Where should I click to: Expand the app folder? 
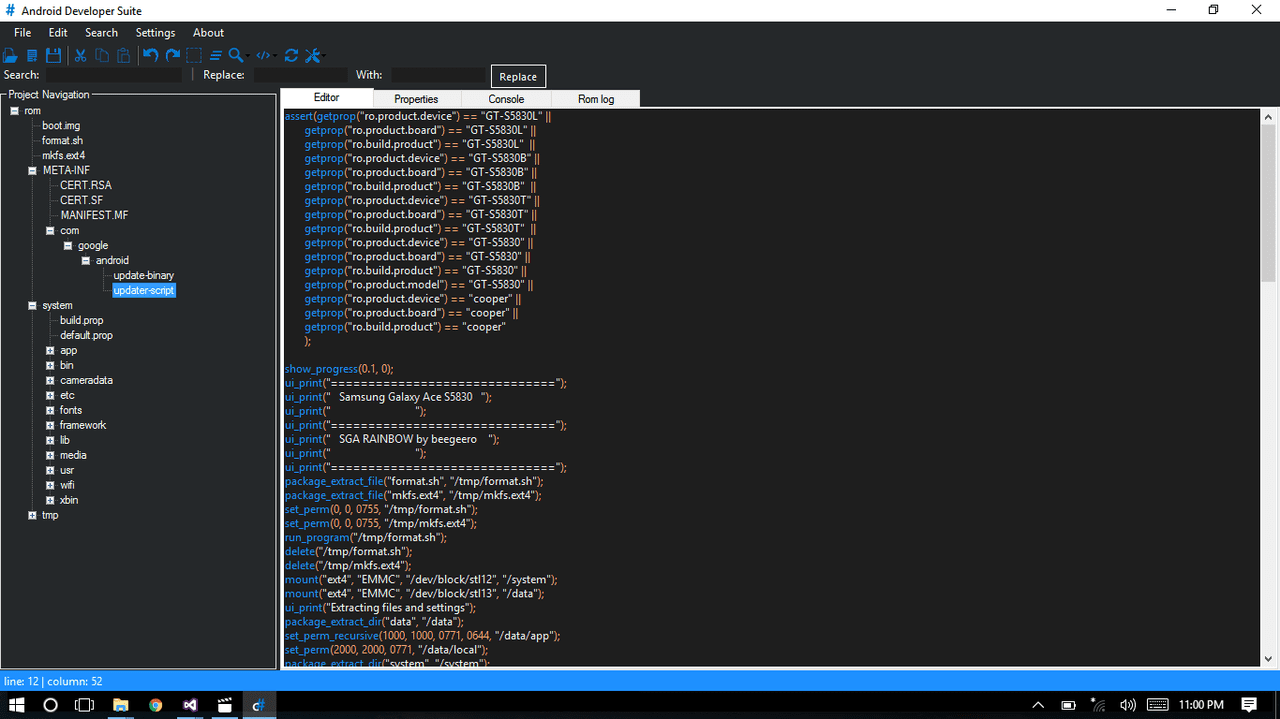tap(50, 351)
